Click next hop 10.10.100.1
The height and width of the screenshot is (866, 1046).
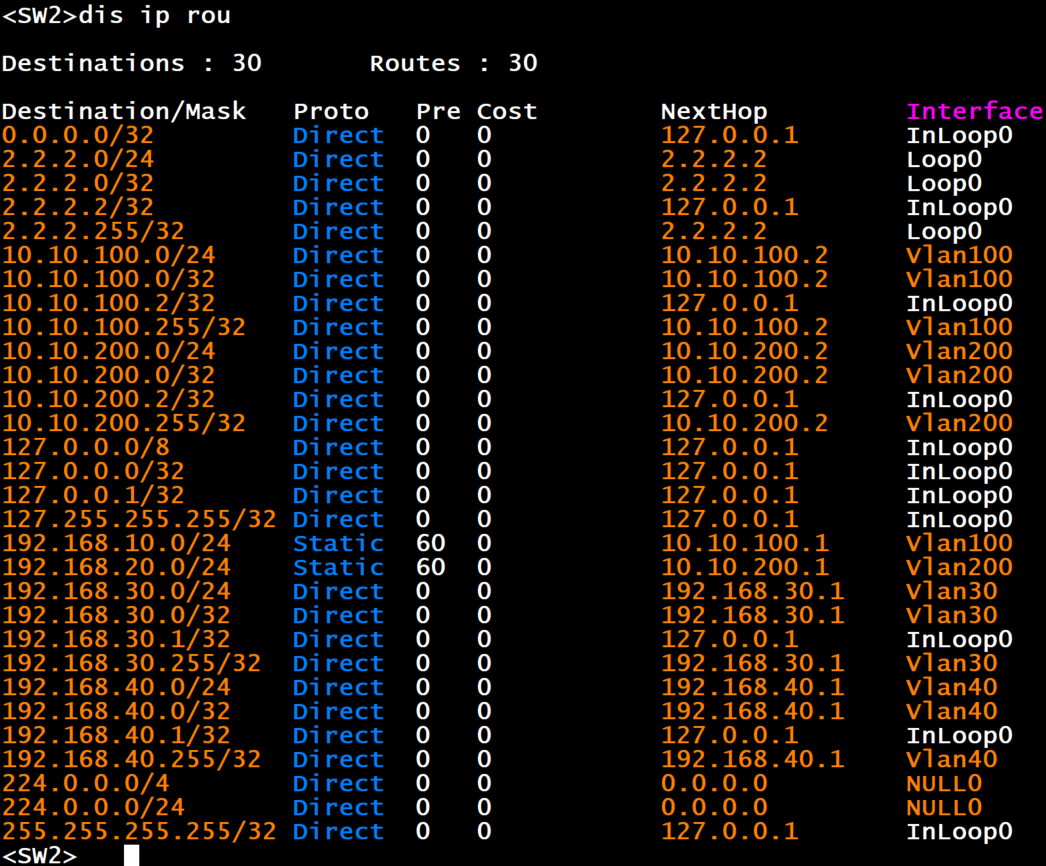point(744,543)
